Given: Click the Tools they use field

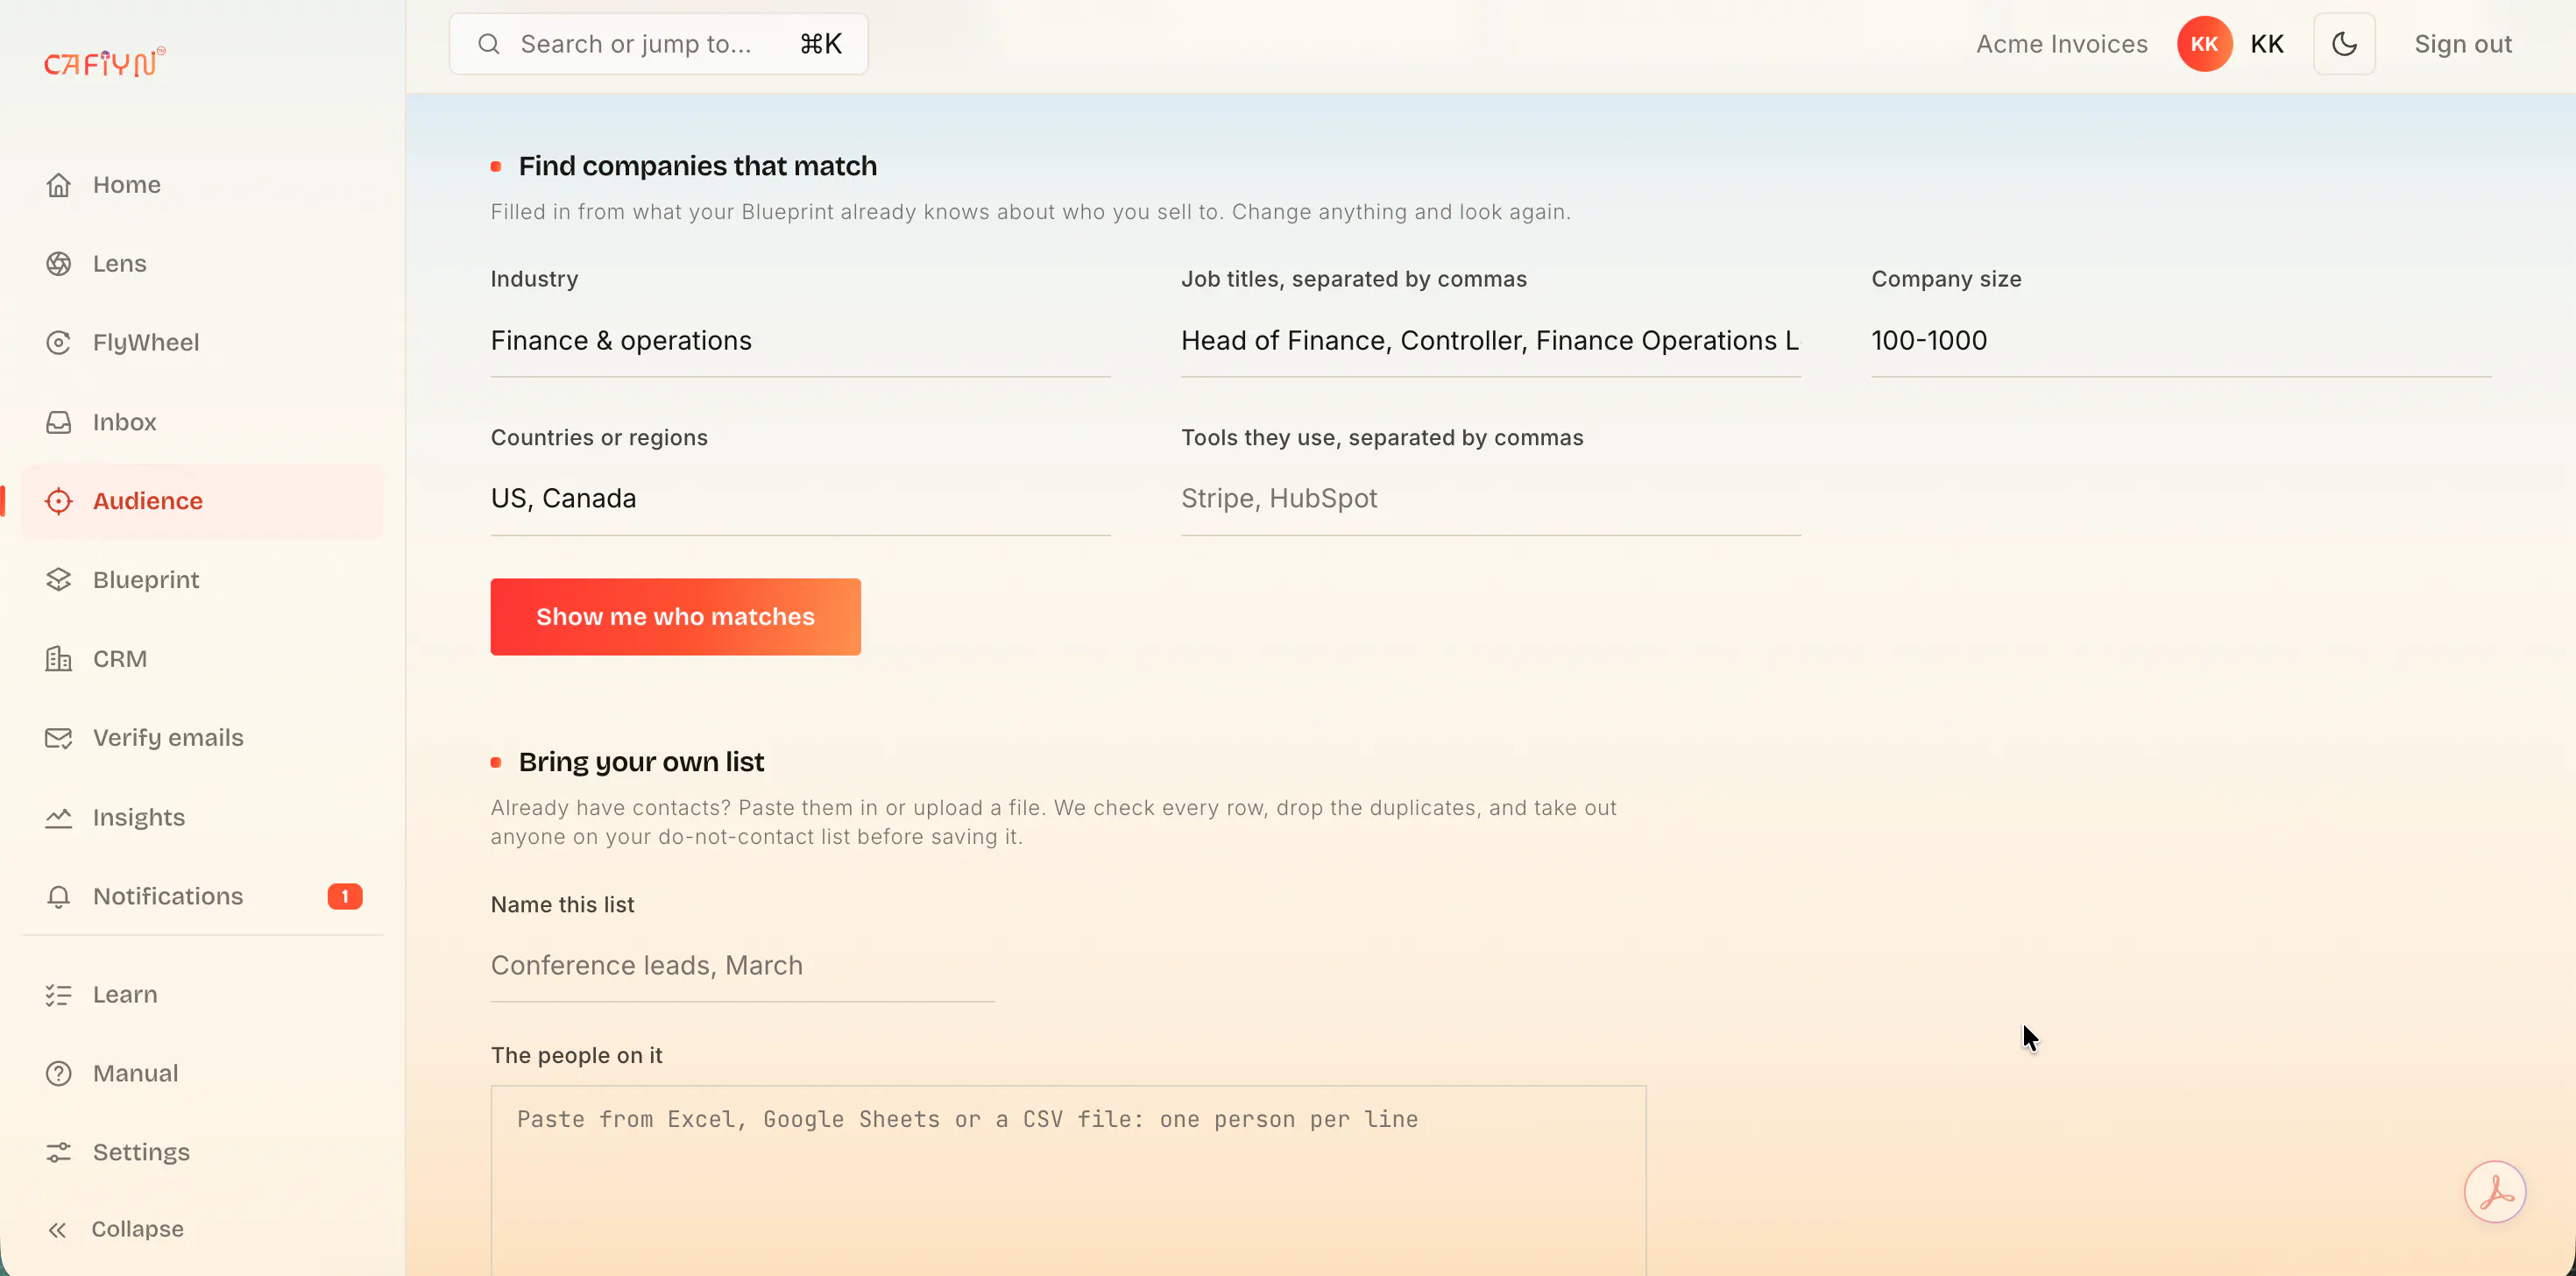Looking at the screenshot, I should coord(1490,499).
